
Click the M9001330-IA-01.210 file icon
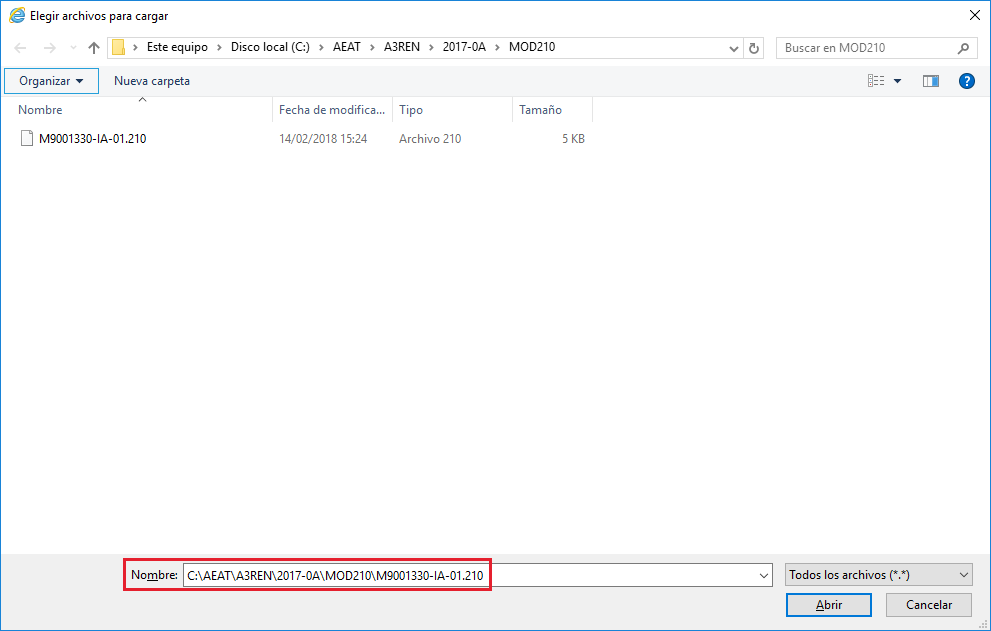click(27, 138)
